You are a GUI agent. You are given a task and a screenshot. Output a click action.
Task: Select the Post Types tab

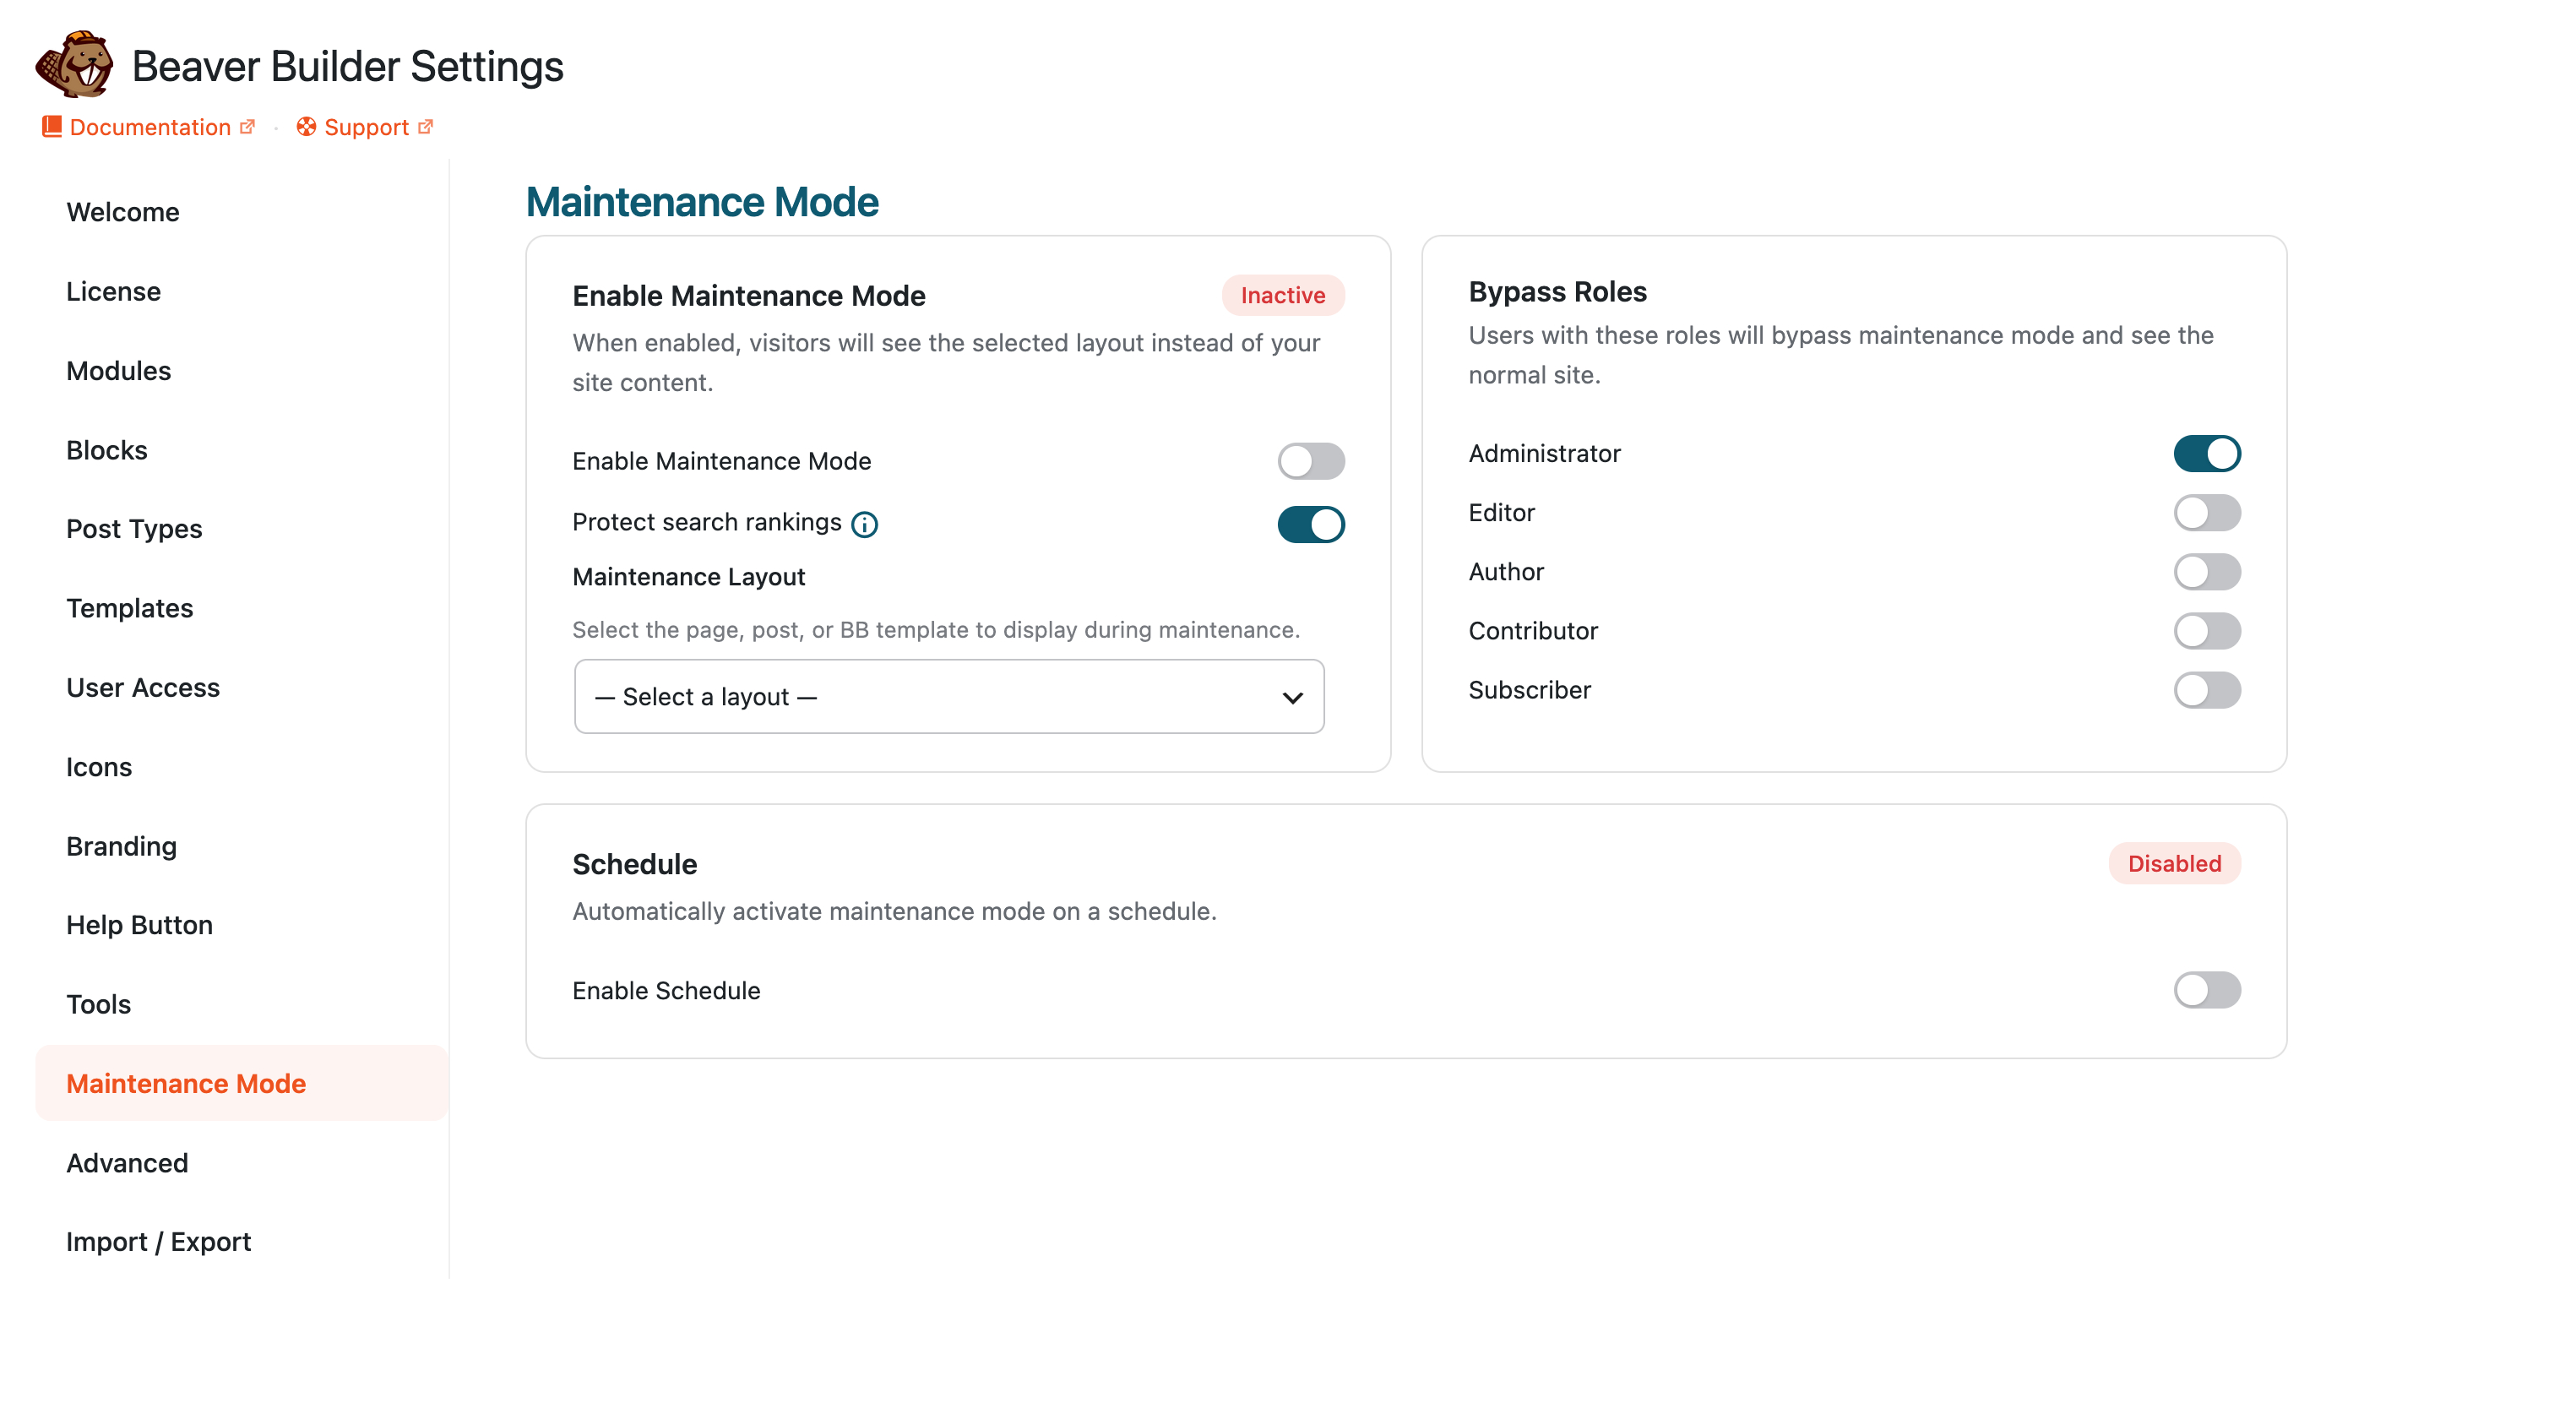pyautogui.click(x=241, y=529)
